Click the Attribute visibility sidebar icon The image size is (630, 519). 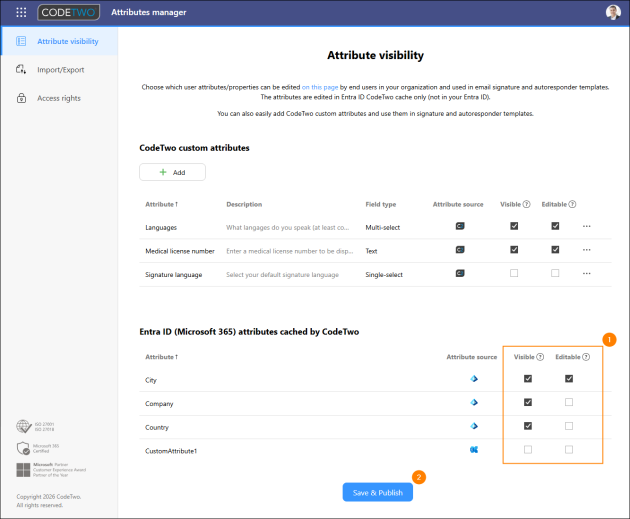(x=21, y=41)
